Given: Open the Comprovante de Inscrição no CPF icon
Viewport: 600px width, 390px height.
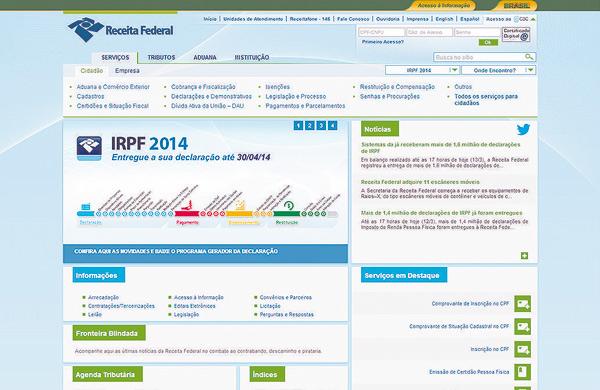Looking at the screenshot, I should pyautogui.click(x=522, y=304).
